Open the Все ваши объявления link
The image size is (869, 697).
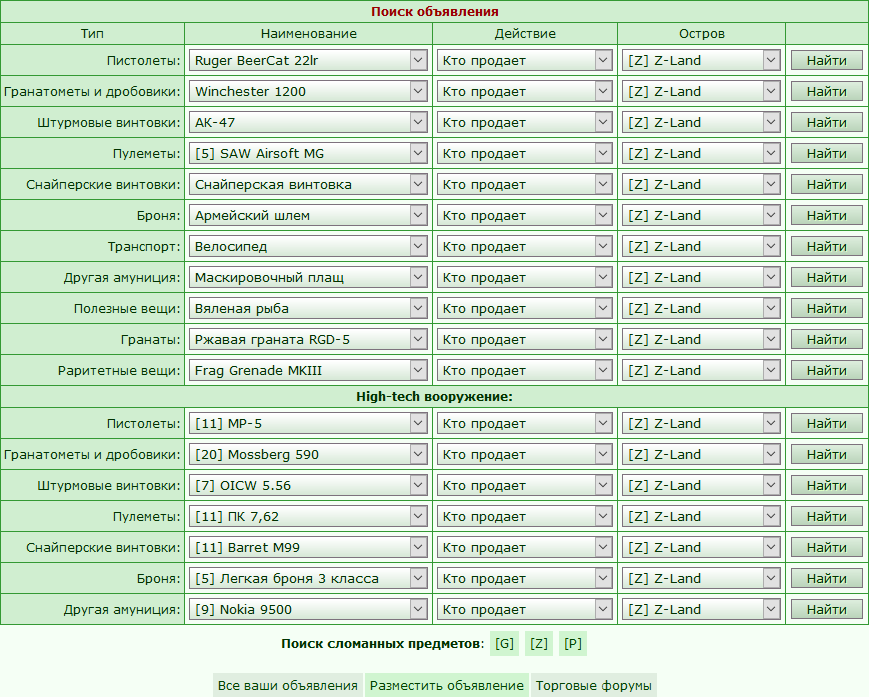[288, 685]
